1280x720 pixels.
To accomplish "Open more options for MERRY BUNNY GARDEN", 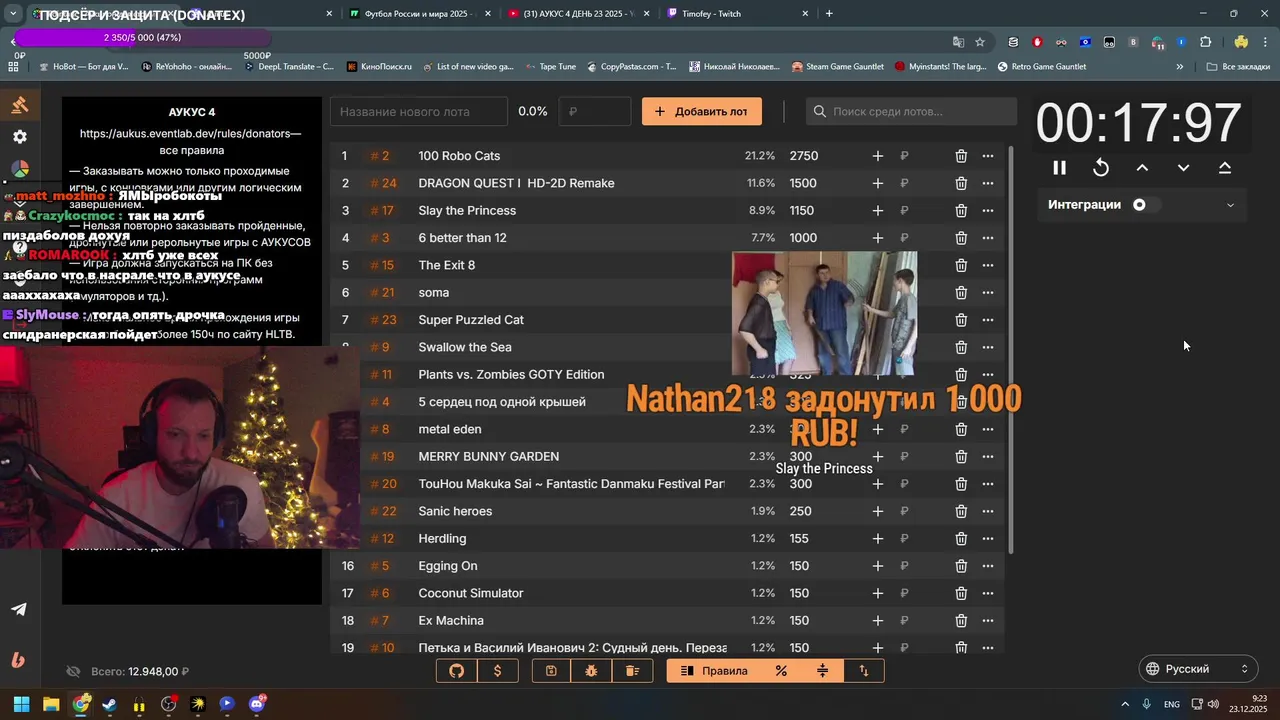I will point(988,457).
